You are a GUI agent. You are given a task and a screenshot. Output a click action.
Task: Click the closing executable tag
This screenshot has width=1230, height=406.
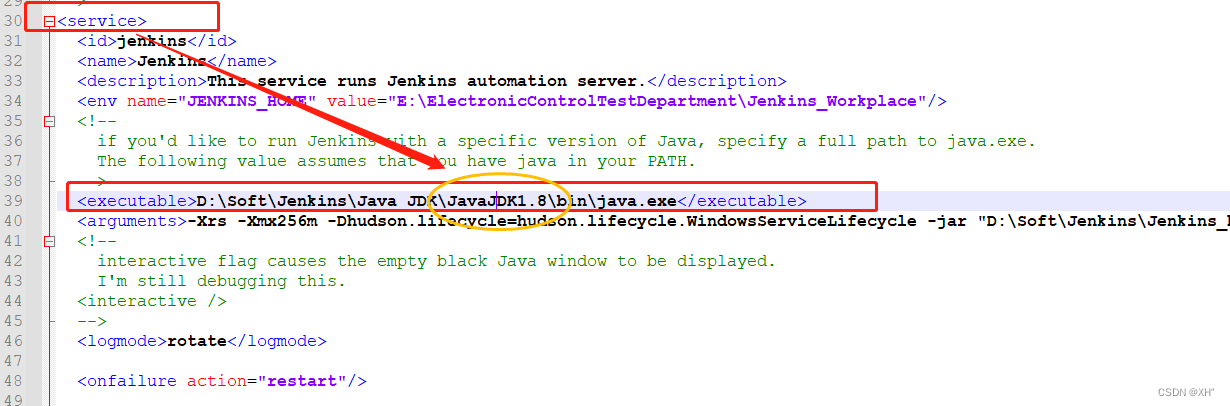pos(741,201)
